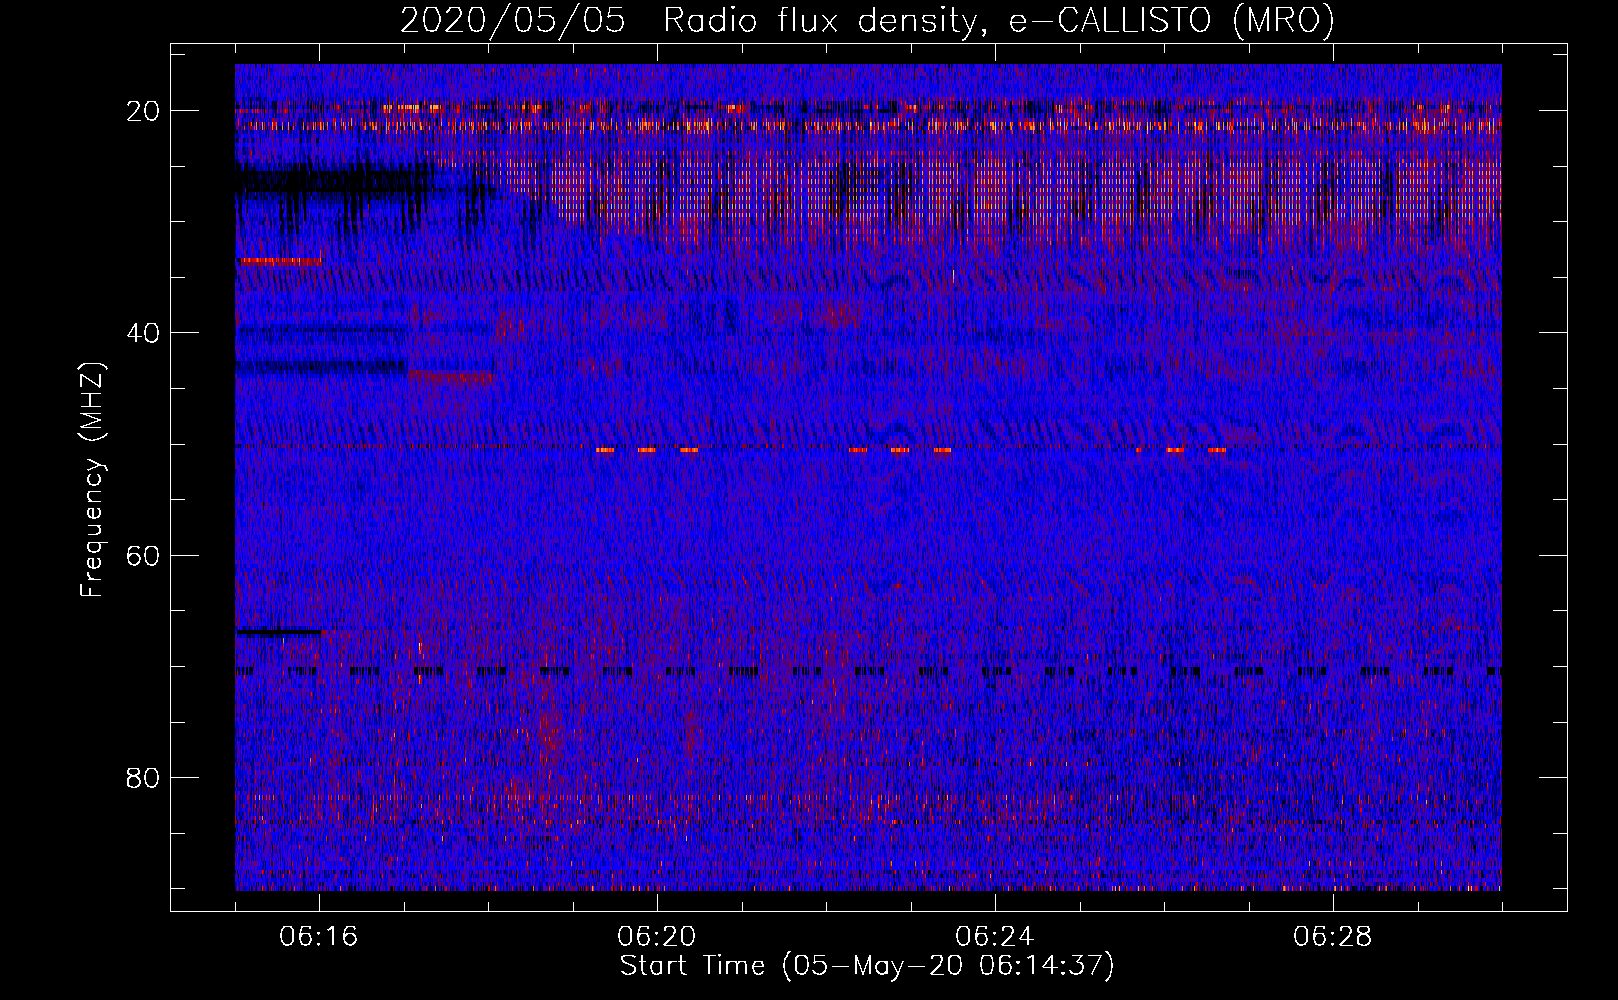Click the 60 MHz frequency tick label

[144, 555]
